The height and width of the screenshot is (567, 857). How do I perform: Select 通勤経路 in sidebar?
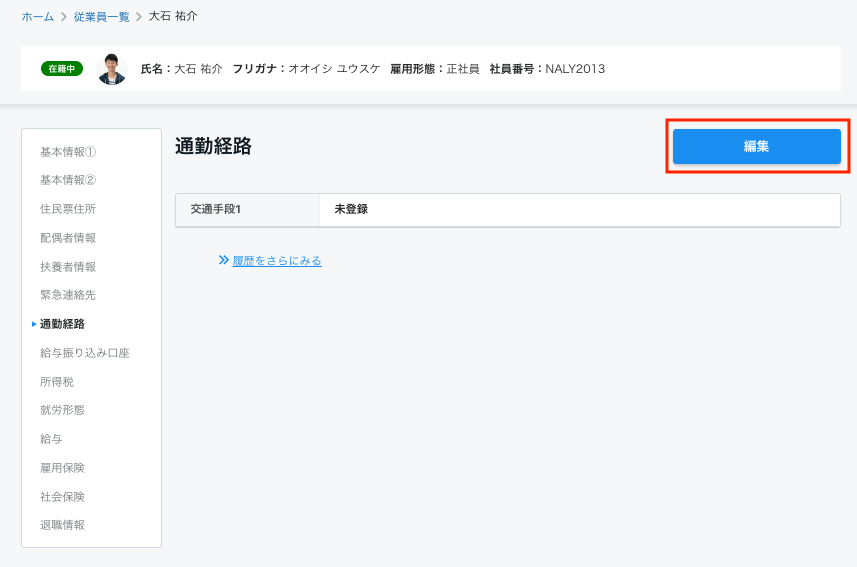pos(62,324)
